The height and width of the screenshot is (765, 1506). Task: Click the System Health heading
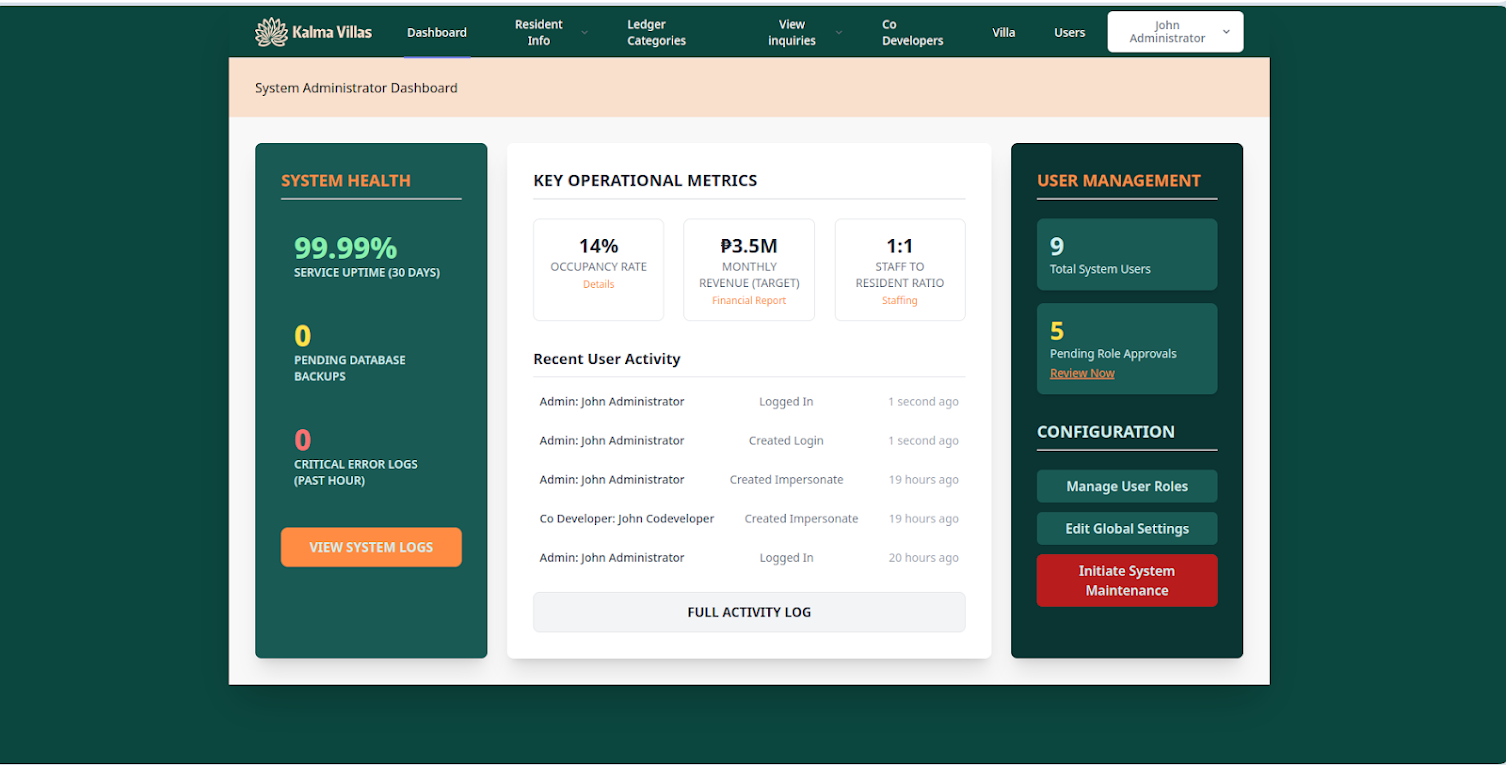click(x=346, y=181)
